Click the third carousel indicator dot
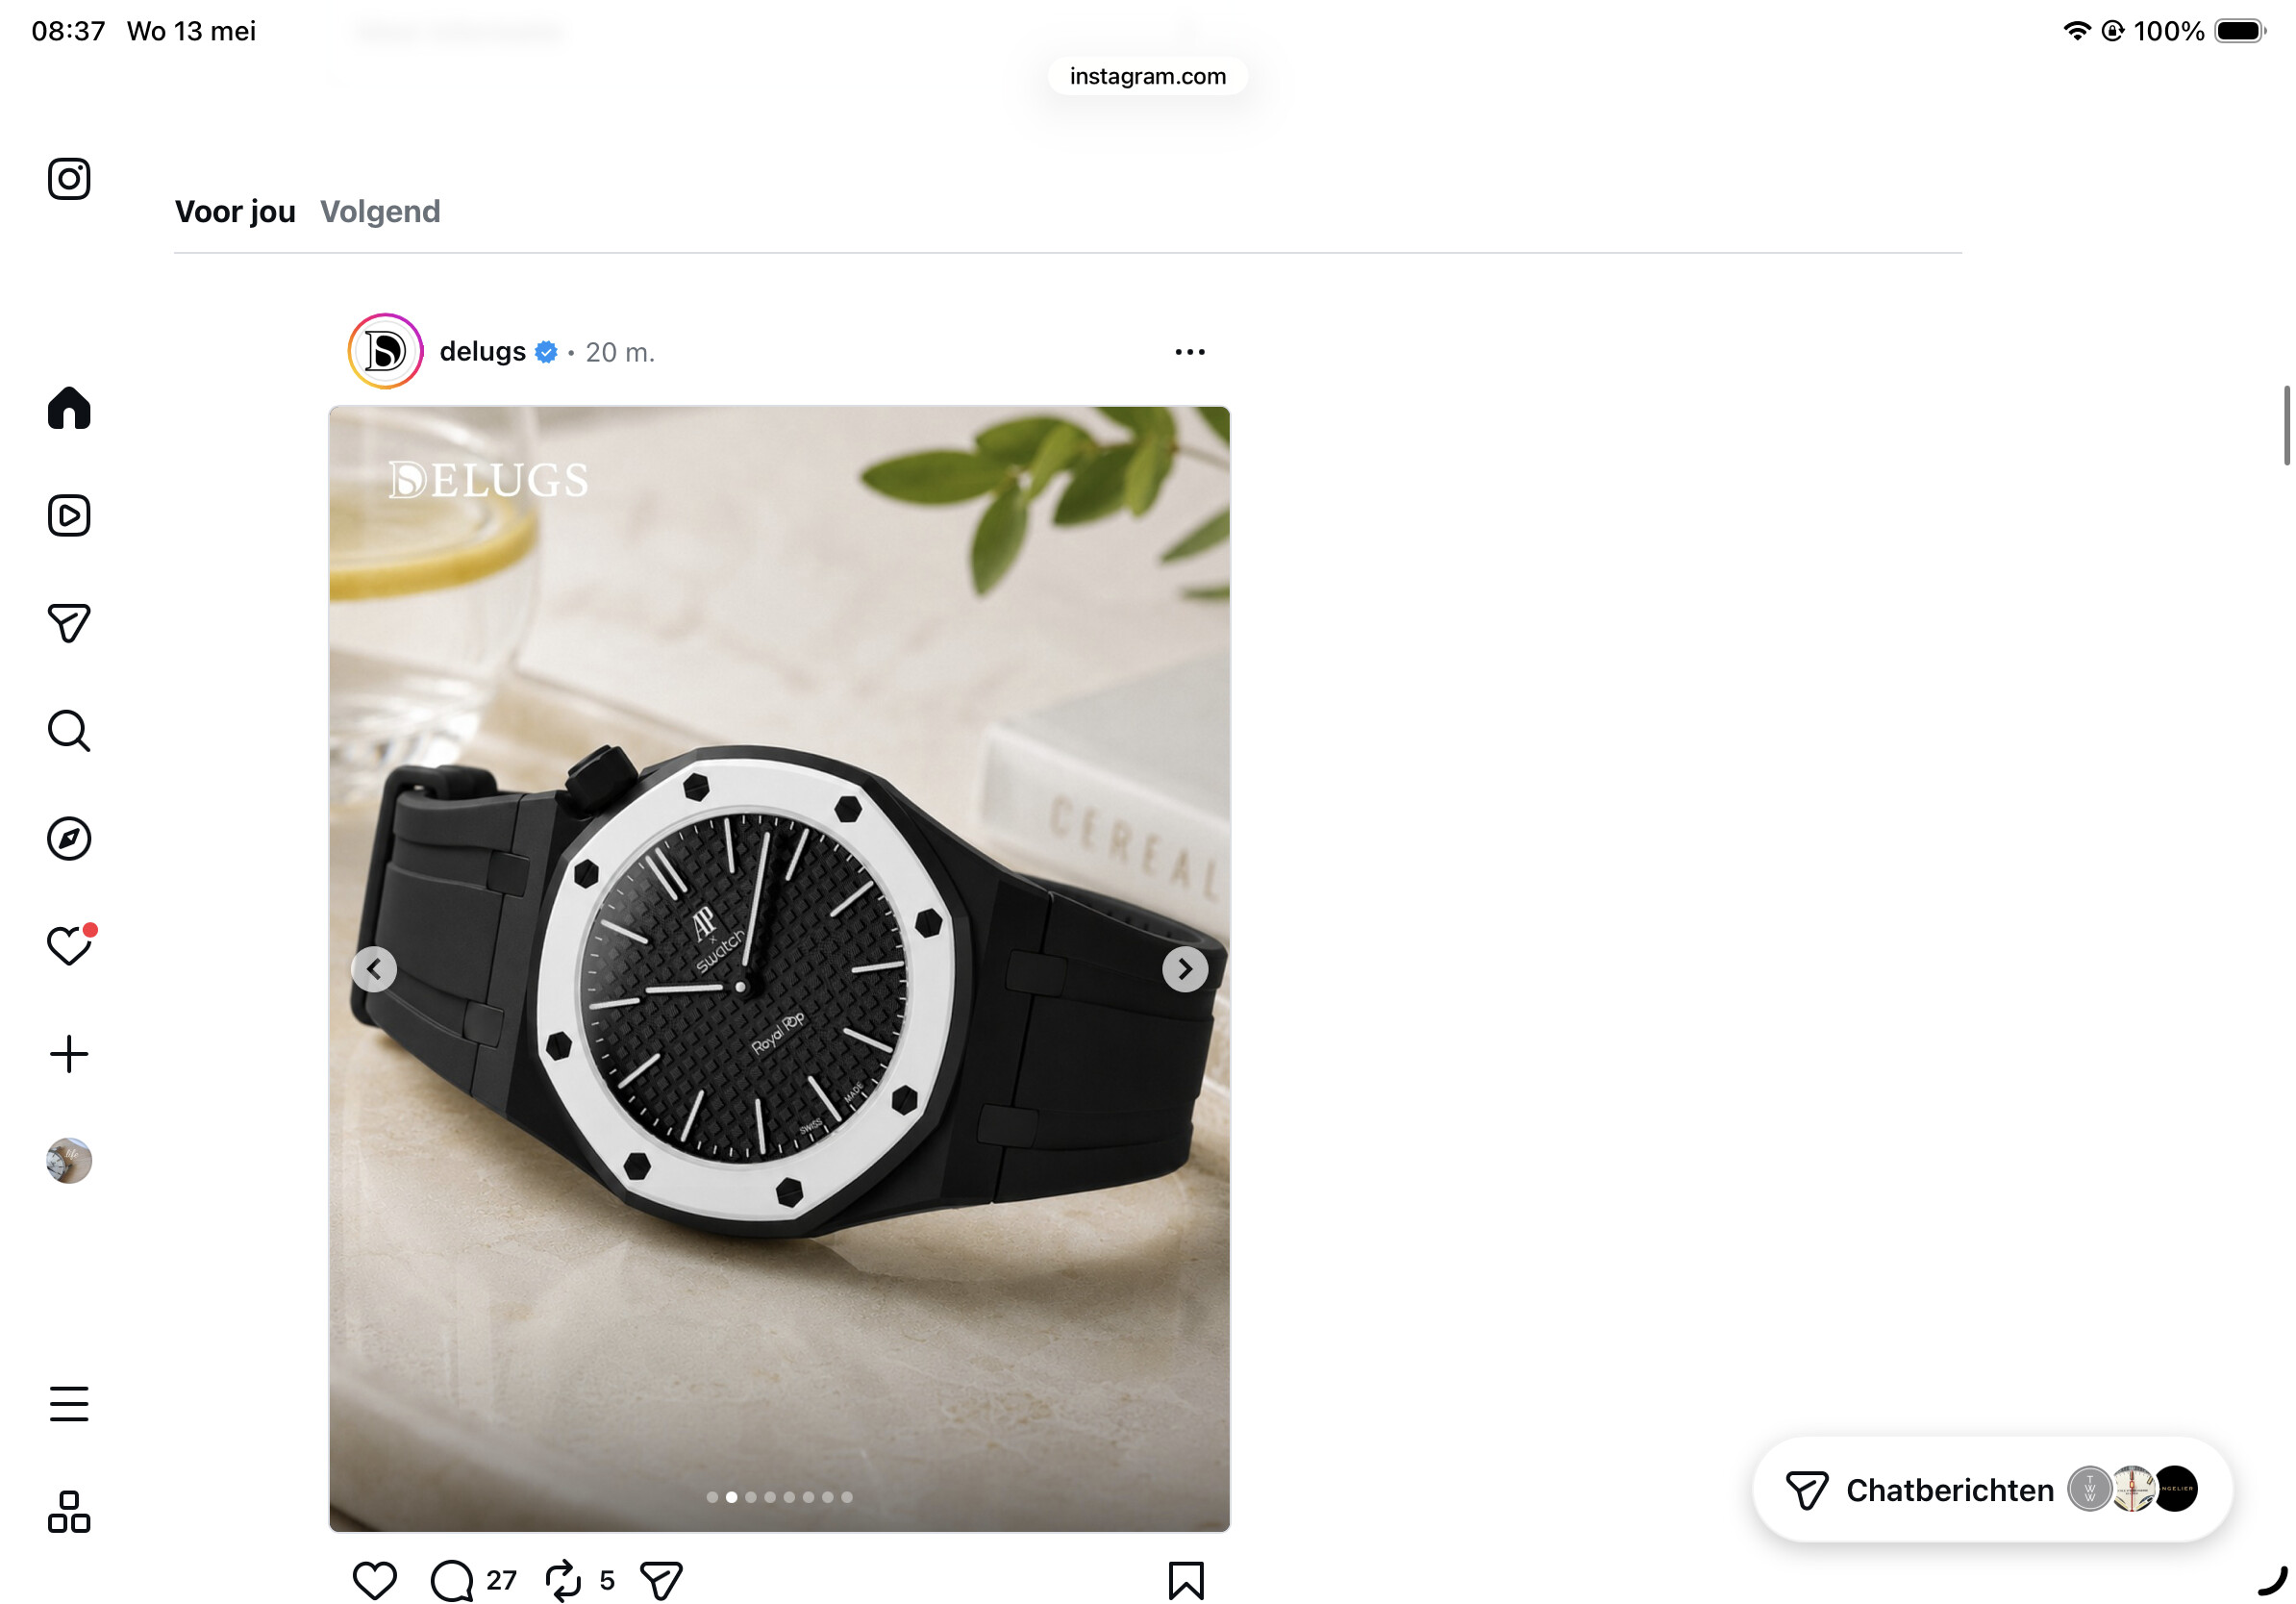Image resolution: width=2296 pixels, height=1604 pixels. [x=751, y=1497]
